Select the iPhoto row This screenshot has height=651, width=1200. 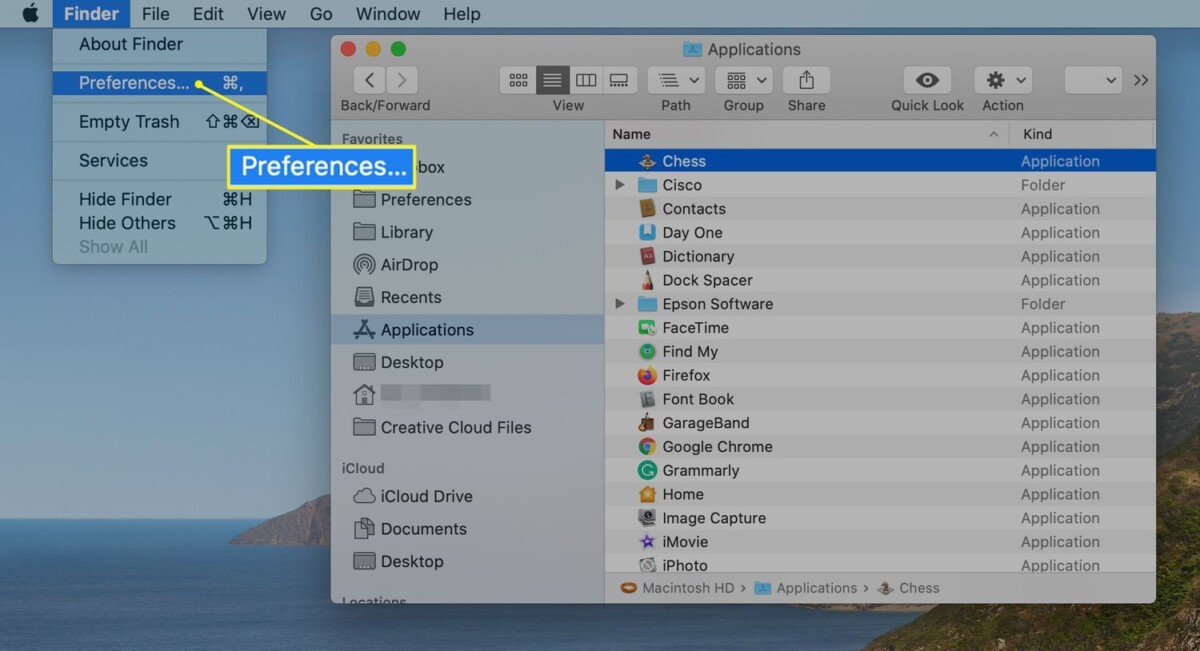coord(880,566)
